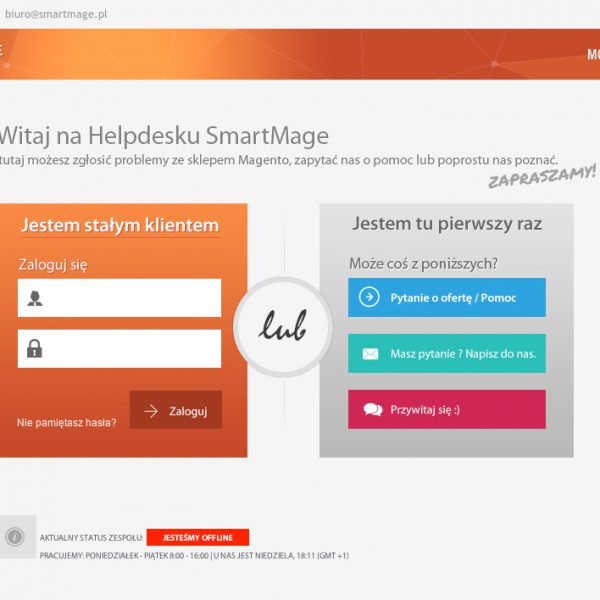The height and width of the screenshot is (600, 600).
Task: Click the 'JESTEŚMY OFFLINE' status badge
Action: (198, 537)
